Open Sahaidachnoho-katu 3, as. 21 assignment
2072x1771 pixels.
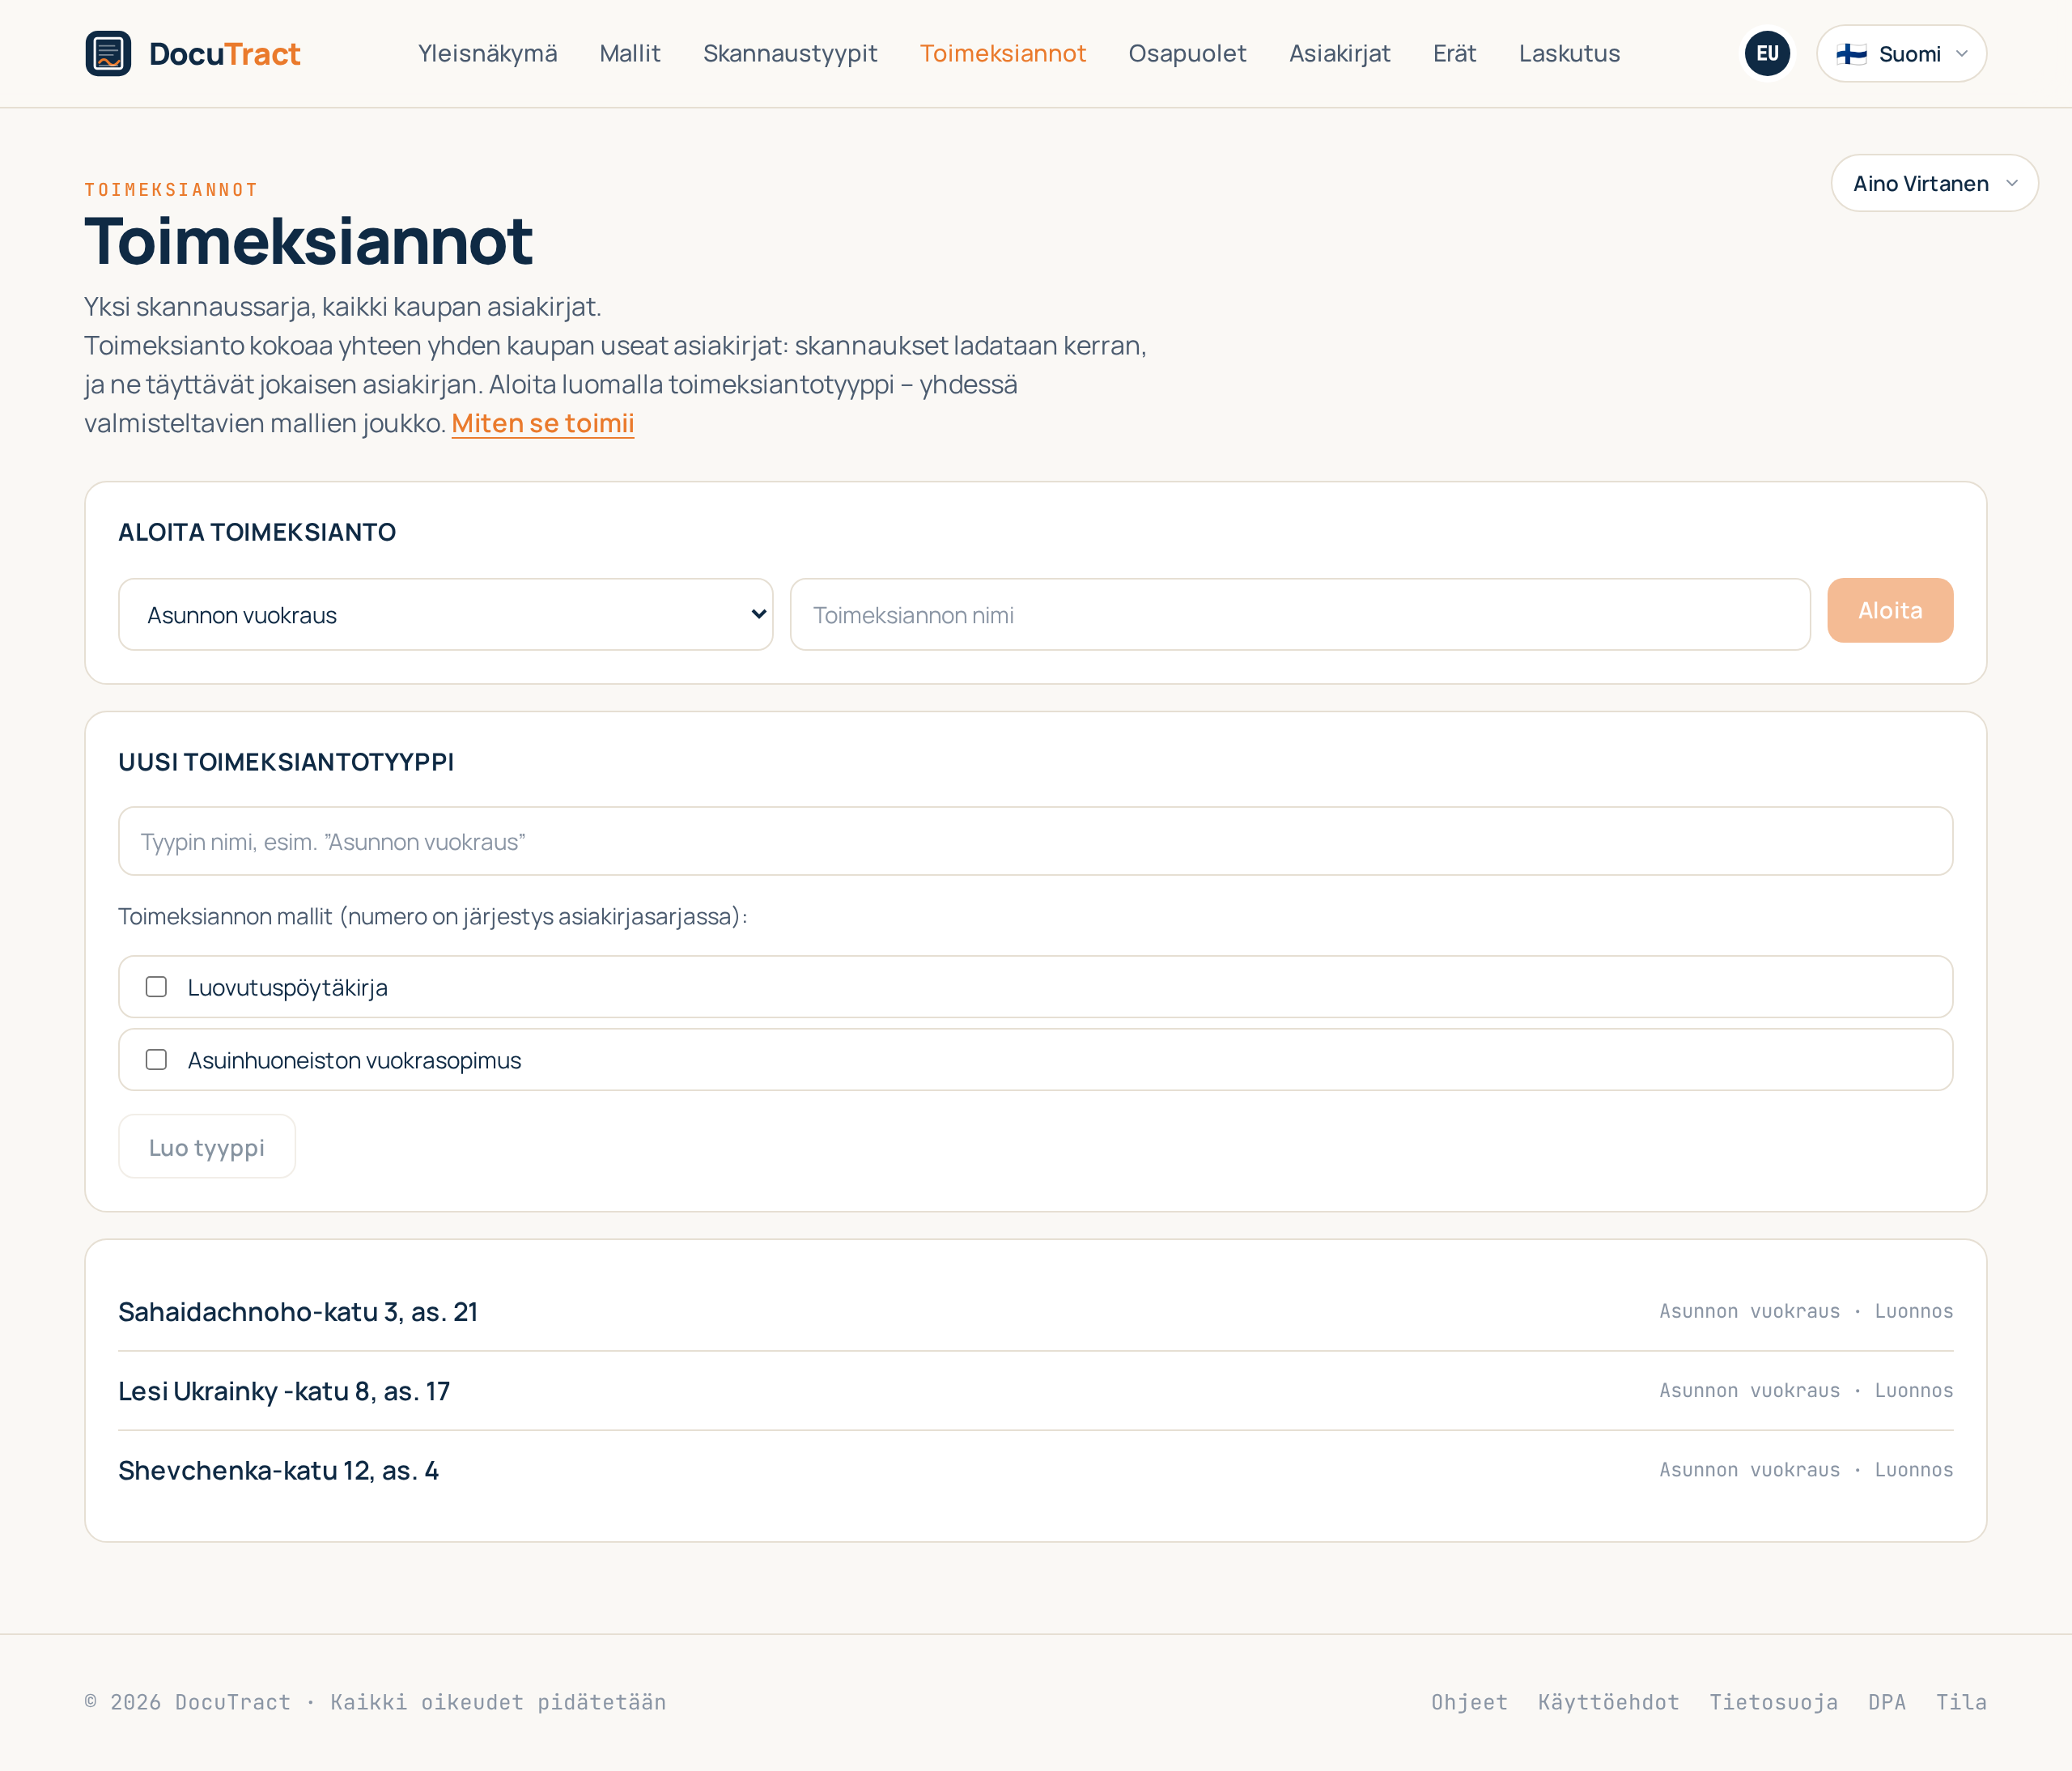1035,1312
